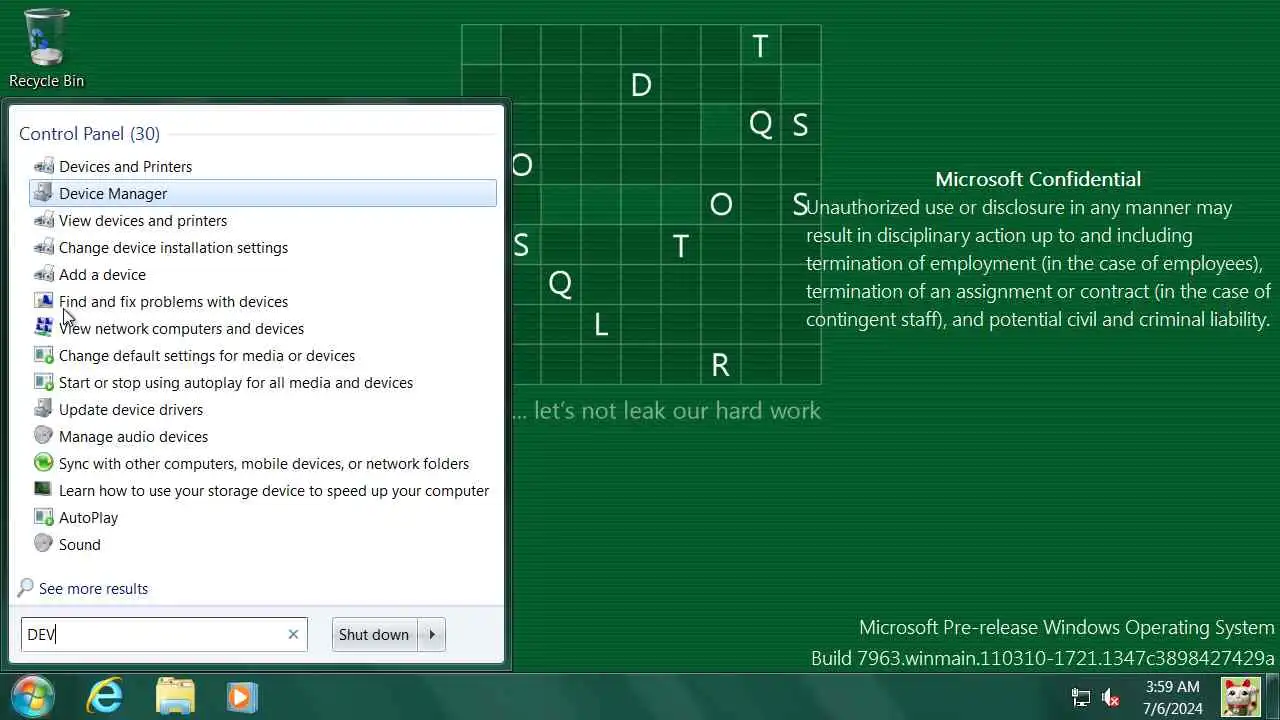Click the Update device drivers icon

(x=43, y=409)
